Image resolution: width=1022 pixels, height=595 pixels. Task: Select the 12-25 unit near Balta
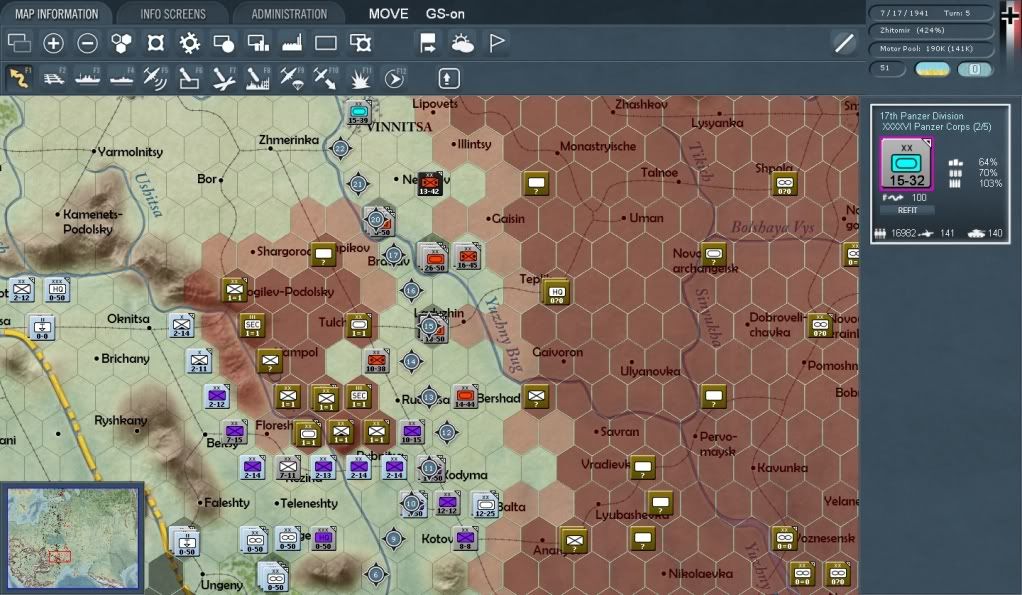484,504
